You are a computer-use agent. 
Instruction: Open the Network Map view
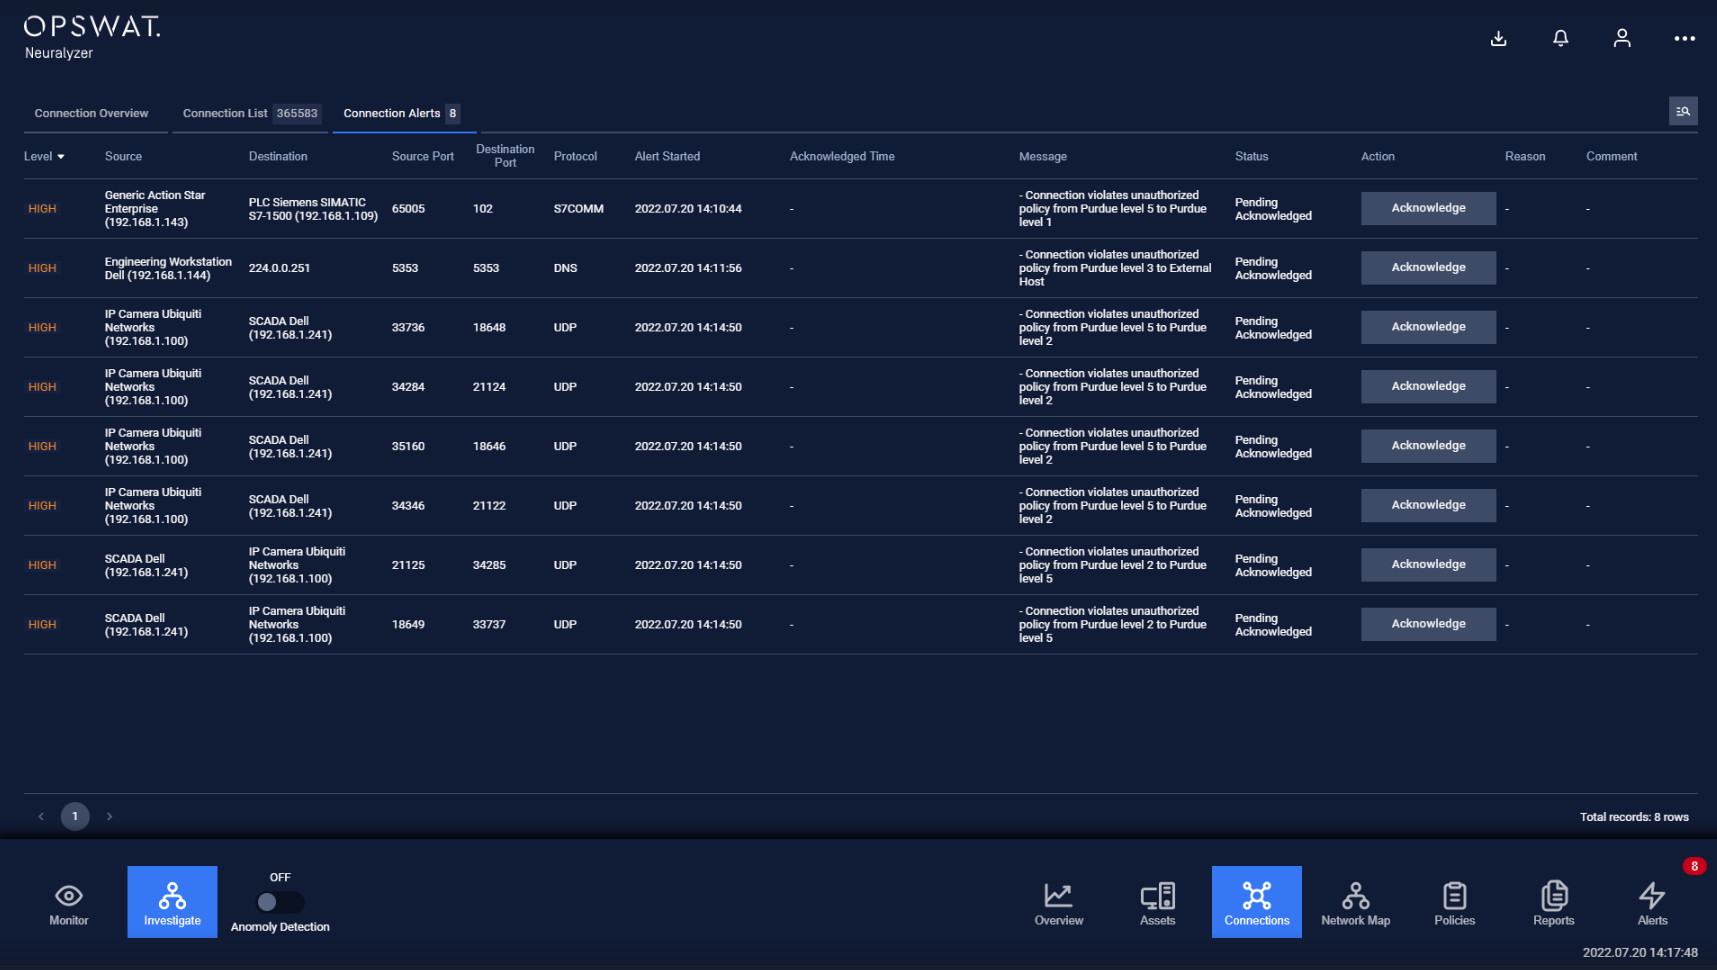click(1355, 902)
